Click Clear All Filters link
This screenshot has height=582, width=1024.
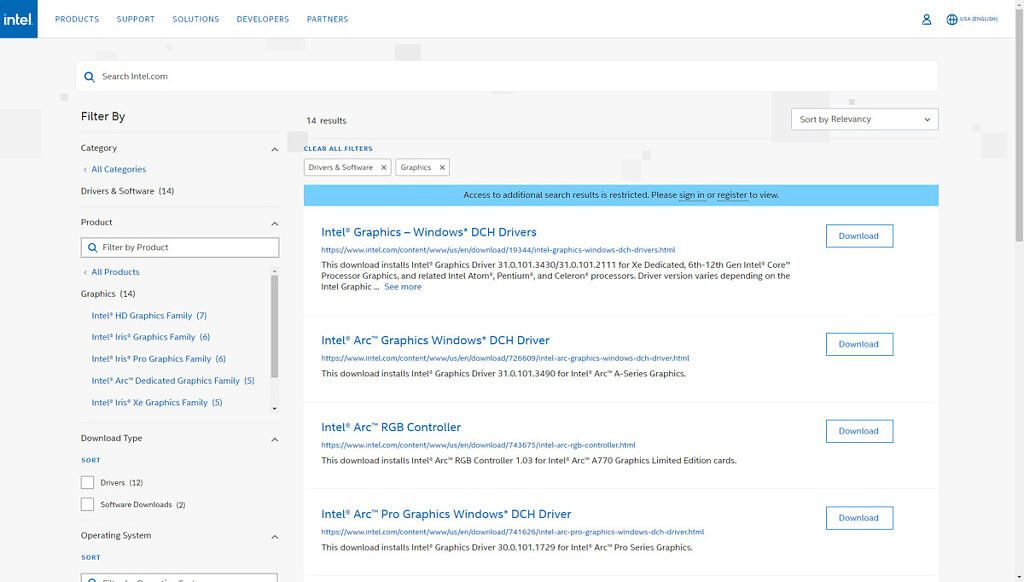coord(338,148)
